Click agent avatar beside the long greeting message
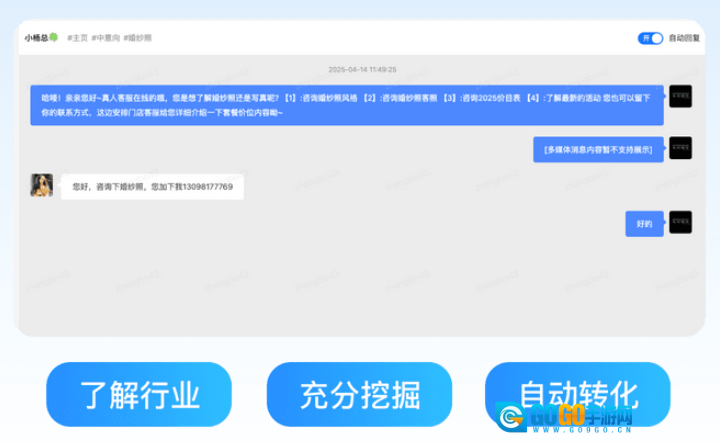Viewport: 720px width, 443px height. [x=680, y=98]
